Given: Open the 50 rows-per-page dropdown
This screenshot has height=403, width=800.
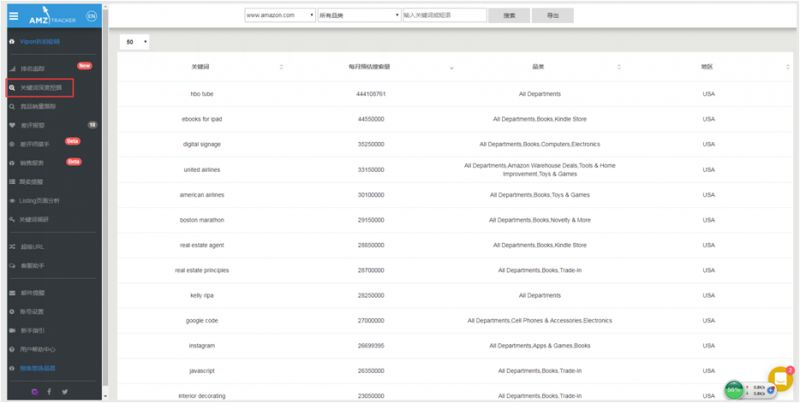Looking at the screenshot, I should 135,42.
